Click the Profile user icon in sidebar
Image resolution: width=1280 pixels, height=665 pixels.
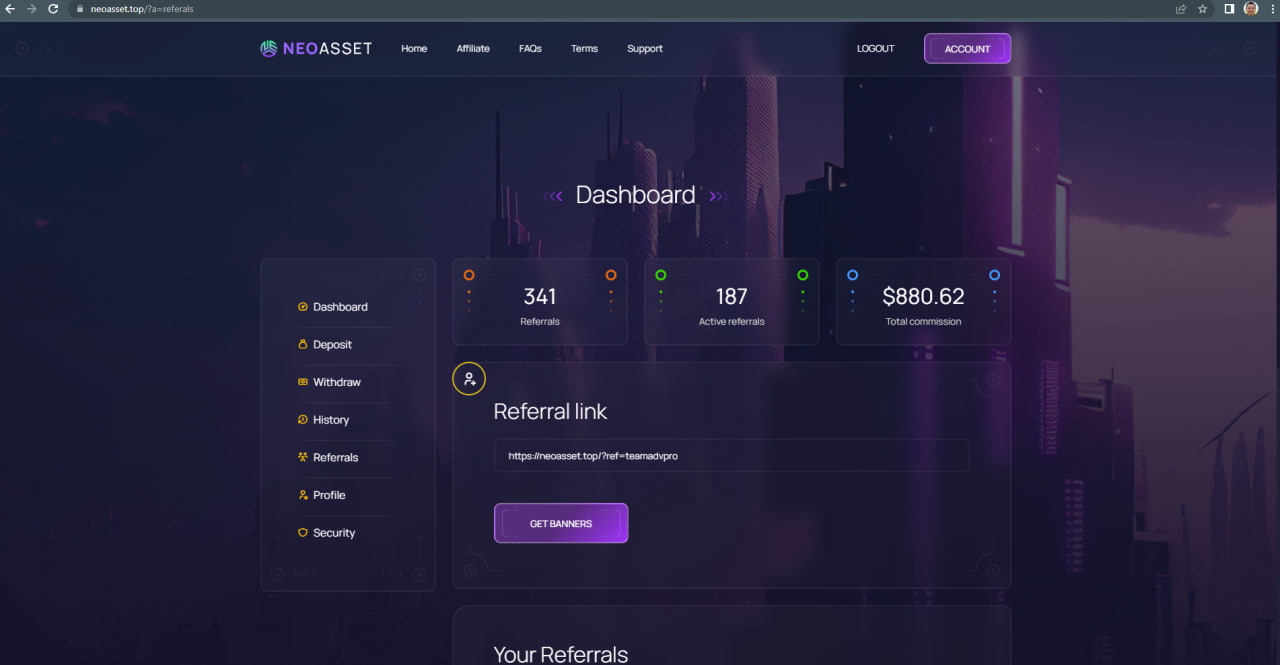pos(303,495)
